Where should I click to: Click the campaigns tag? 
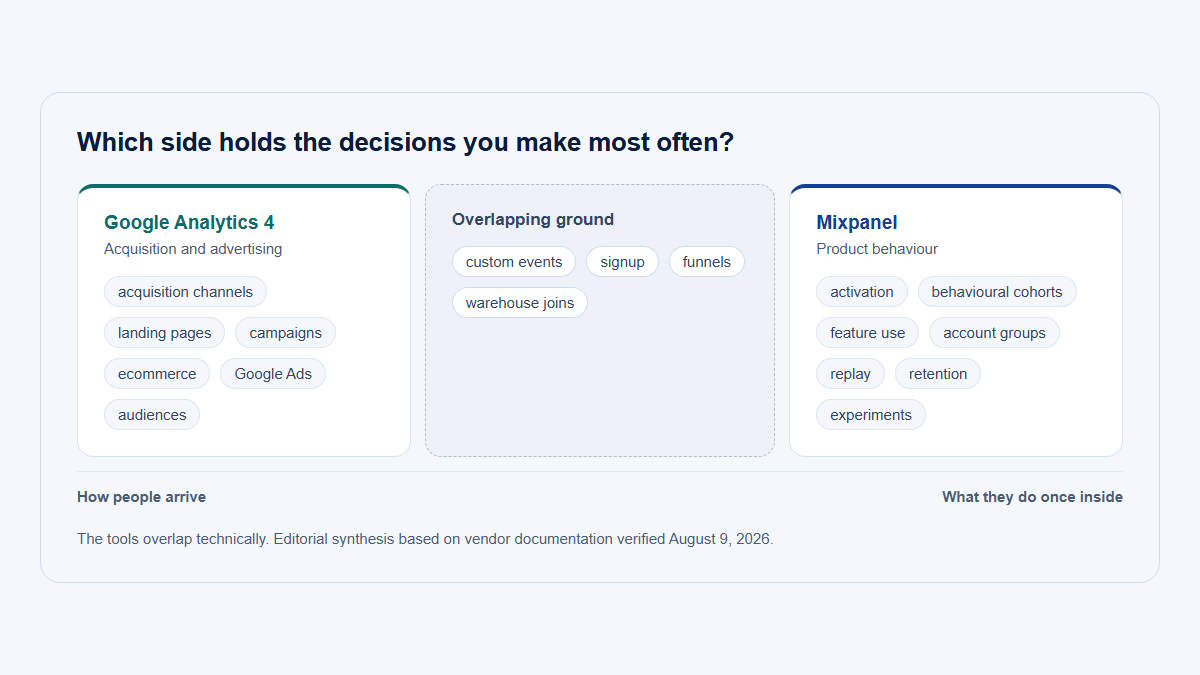click(285, 333)
